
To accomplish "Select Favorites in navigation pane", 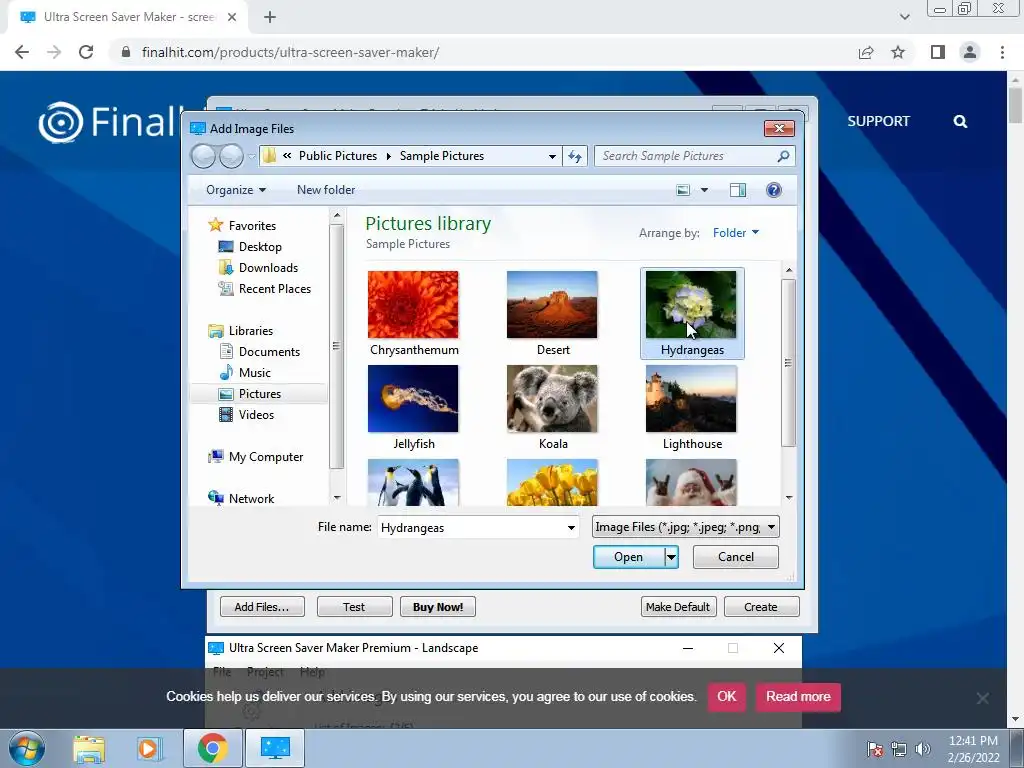I will point(252,226).
